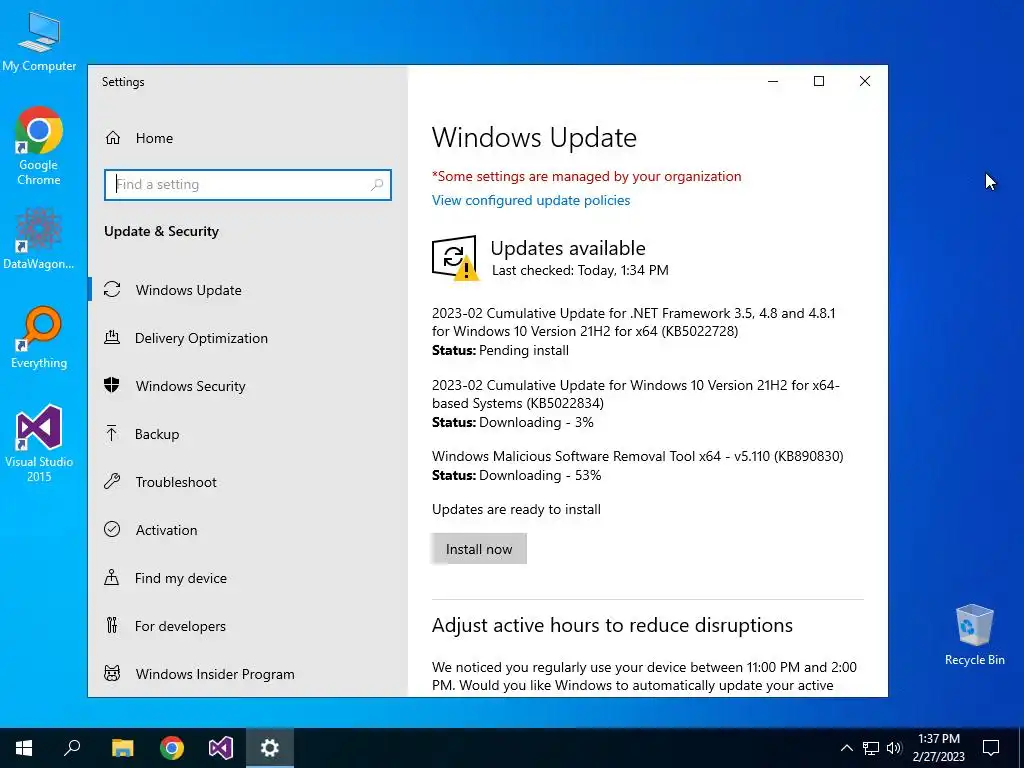Open the Everything search desktop shortcut
The height and width of the screenshot is (768, 1024).
[39, 338]
